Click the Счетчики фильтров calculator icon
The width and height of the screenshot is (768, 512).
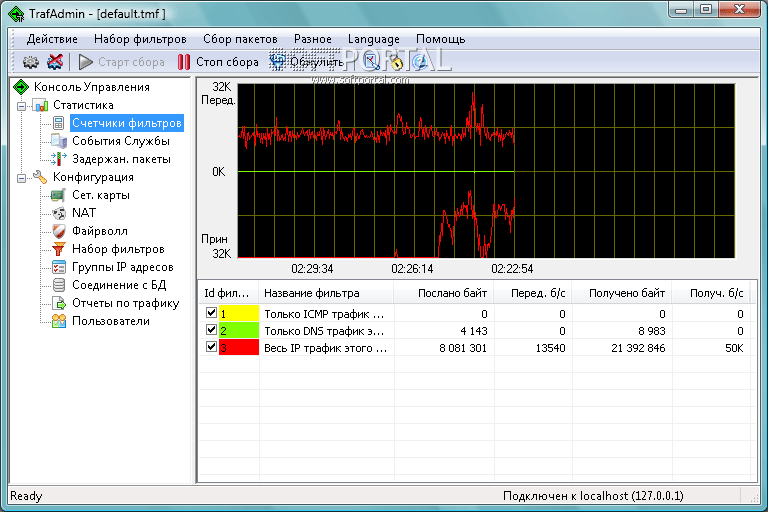(59, 123)
